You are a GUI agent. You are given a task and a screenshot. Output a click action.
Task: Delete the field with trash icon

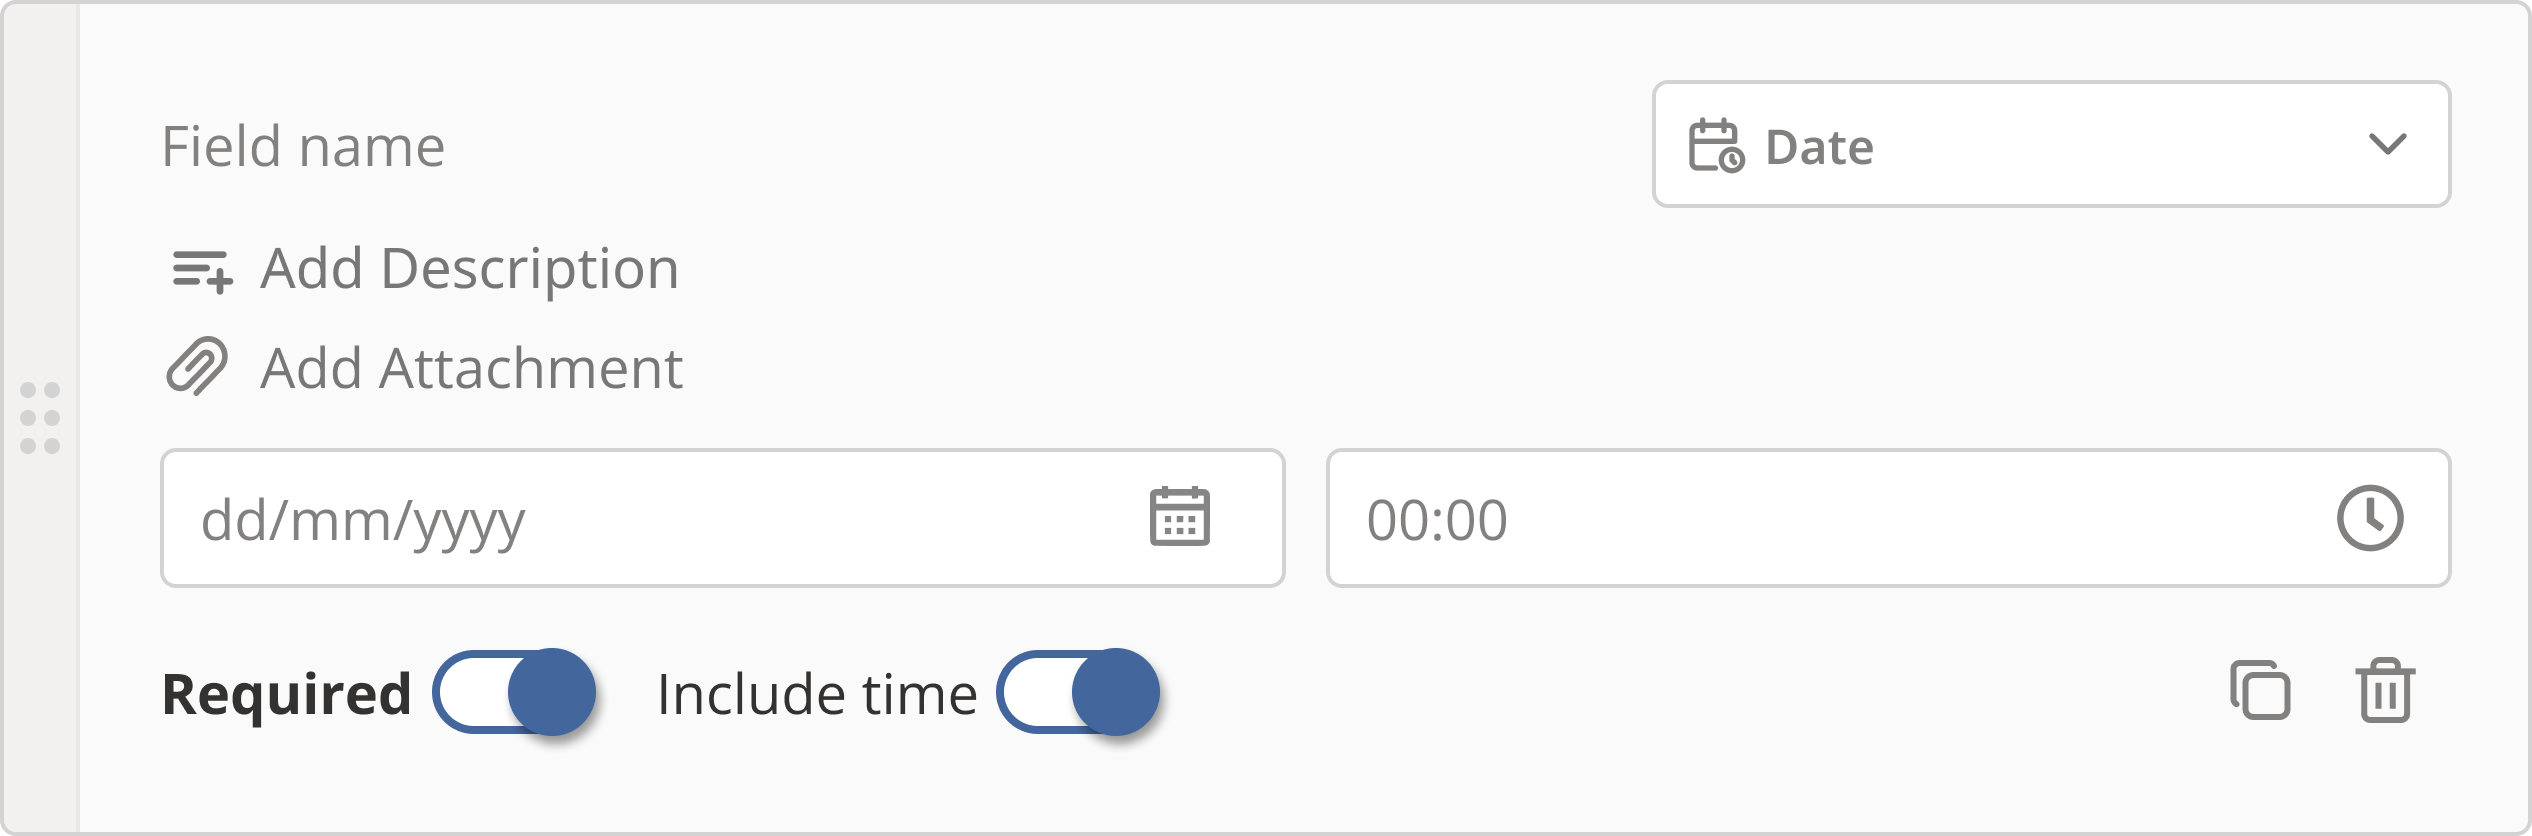pyautogui.click(x=2385, y=690)
